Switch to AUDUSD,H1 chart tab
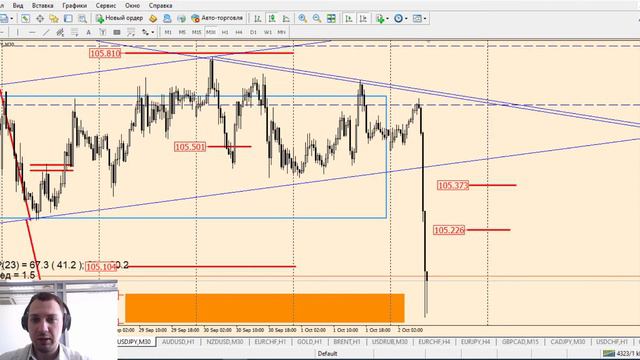 178,342
